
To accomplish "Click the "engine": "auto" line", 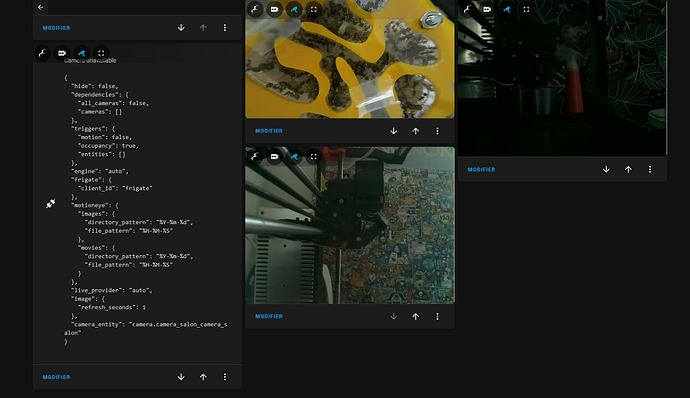I will click(x=100, y=171).
